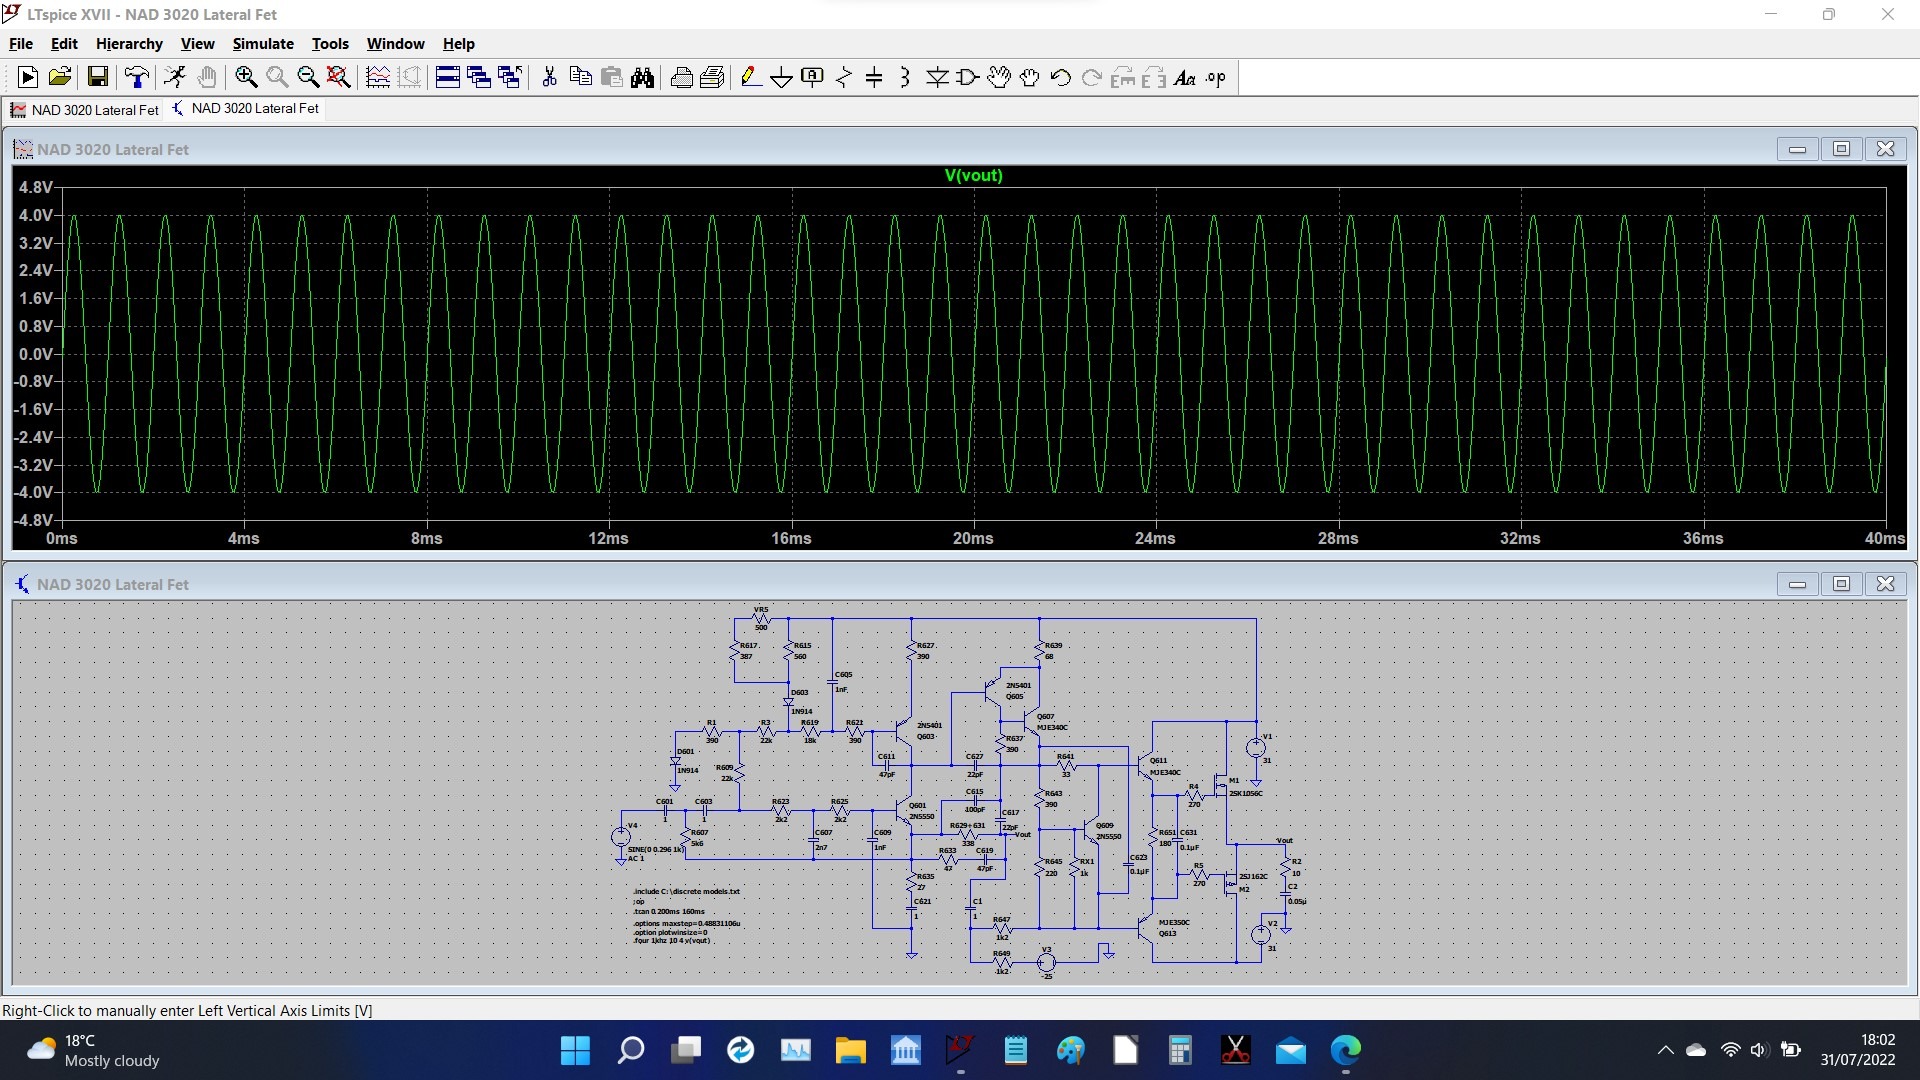Image resolution: width=1920 pixels, height=1080 pixels.
Task: Click the V(vout) trace label
Action: [x=973, y=175]
